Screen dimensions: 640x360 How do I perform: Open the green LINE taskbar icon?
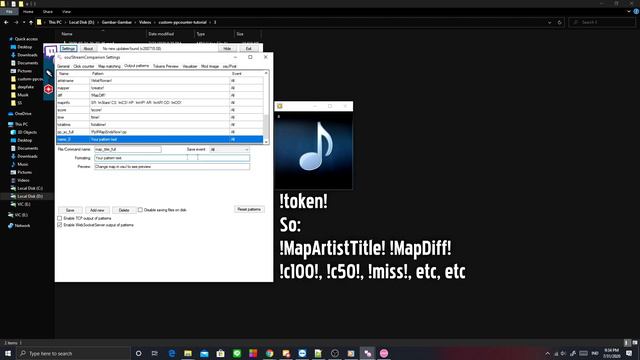[237, 353]
